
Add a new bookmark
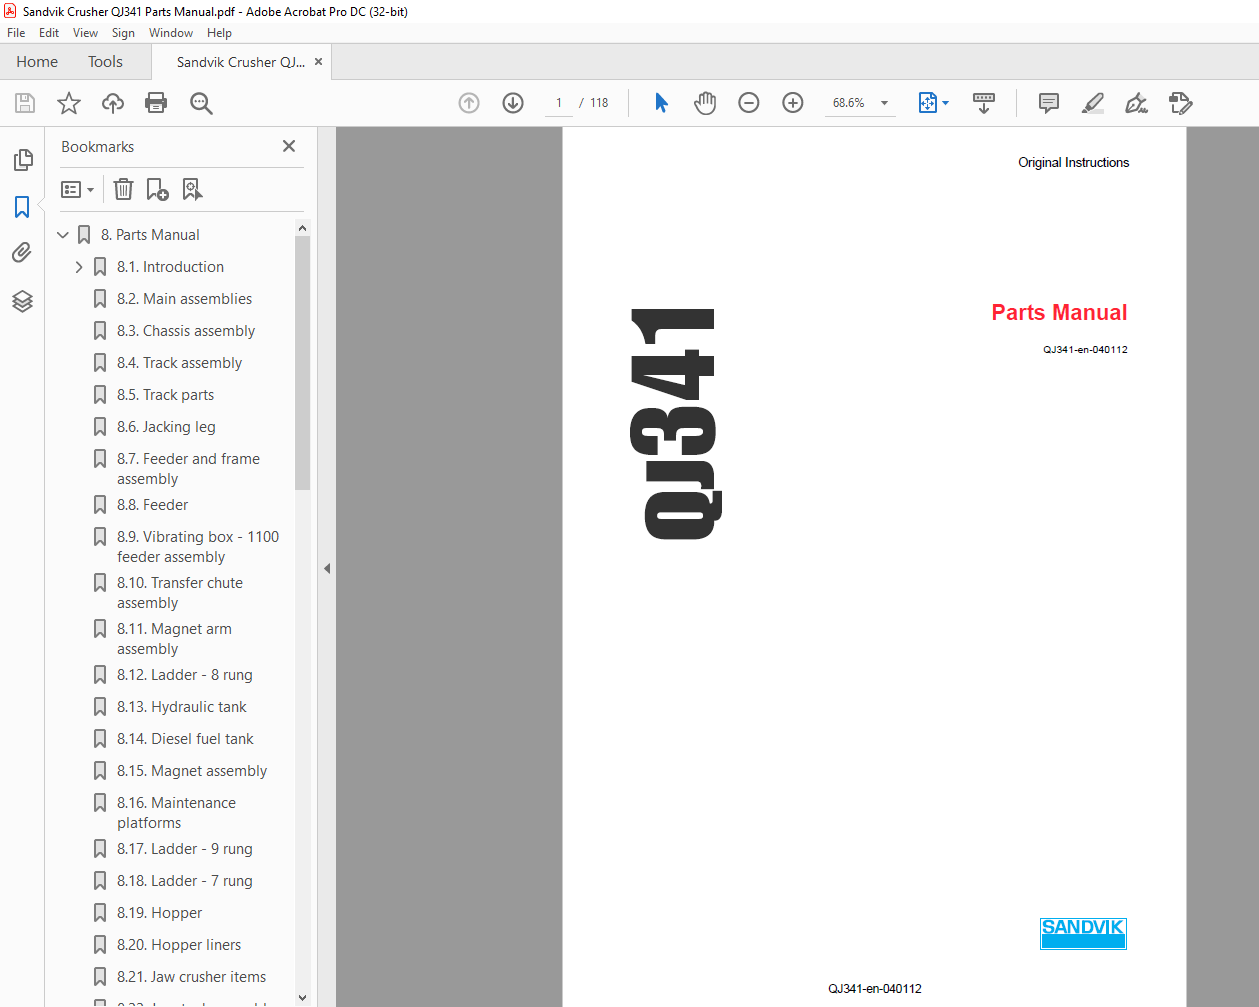click(x=157, y=189)
